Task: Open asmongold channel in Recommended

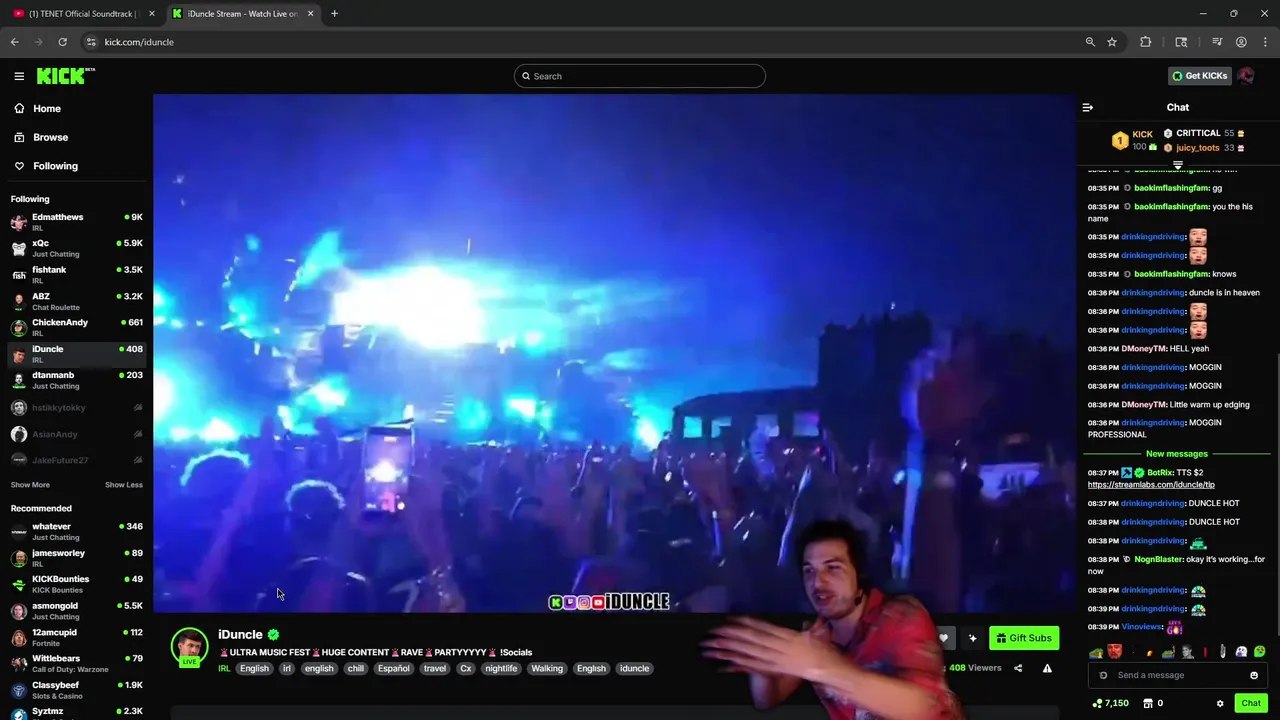Action: click(x=76, y=610)
